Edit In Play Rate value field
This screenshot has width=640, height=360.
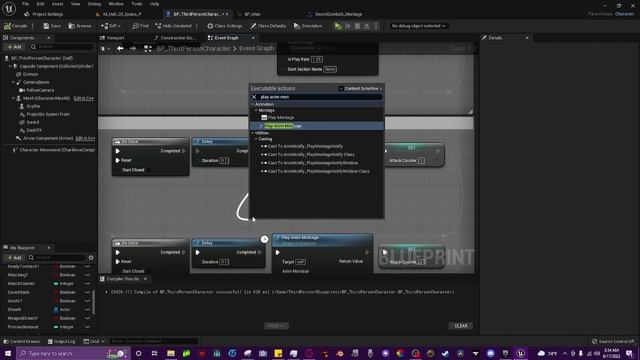pyautogui.click(x=317, y=60)
